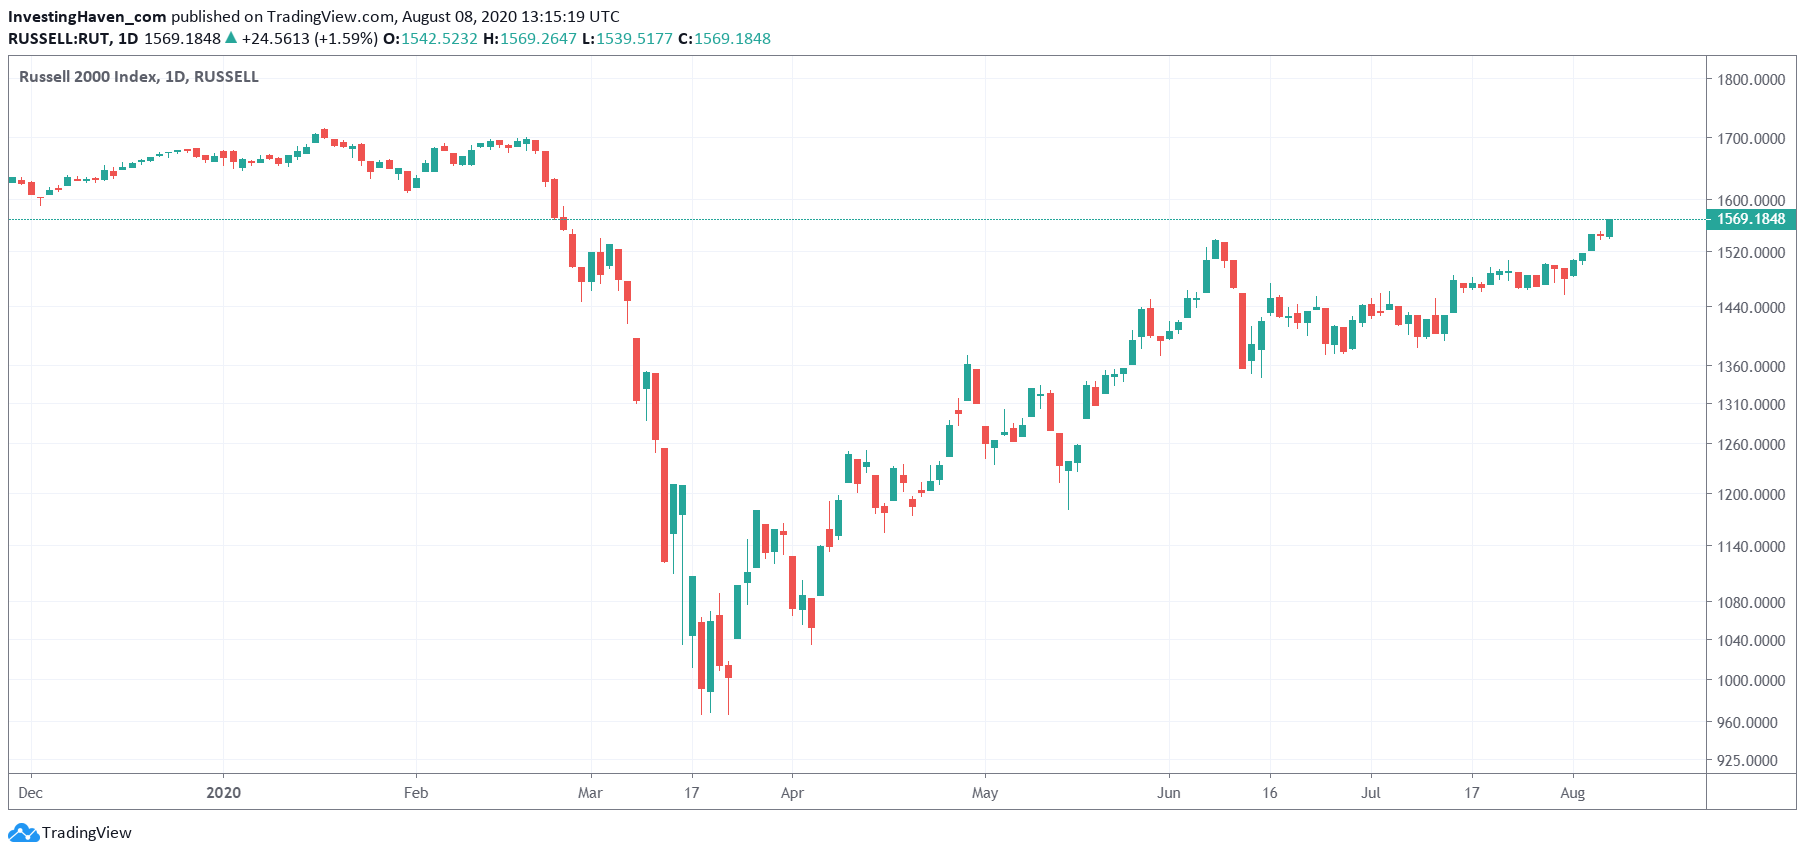Click the May label on time axis
Viewport: 1805px width, 856px height.
point(985,793)
